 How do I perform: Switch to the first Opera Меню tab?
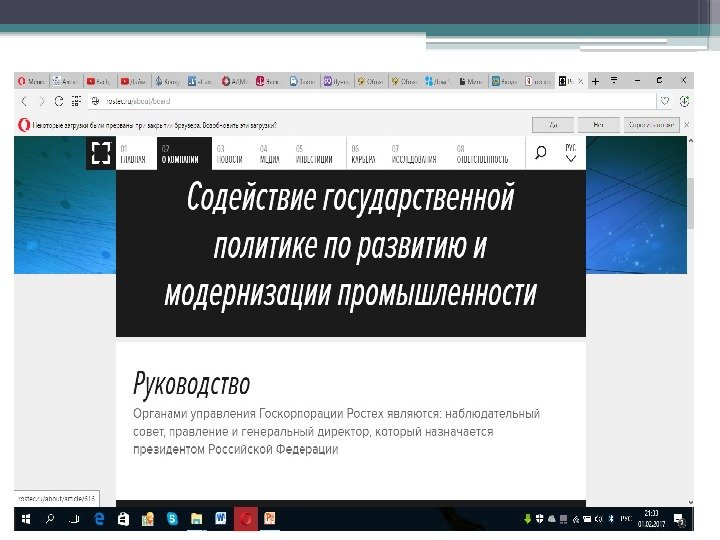click(x=31, y=81)
